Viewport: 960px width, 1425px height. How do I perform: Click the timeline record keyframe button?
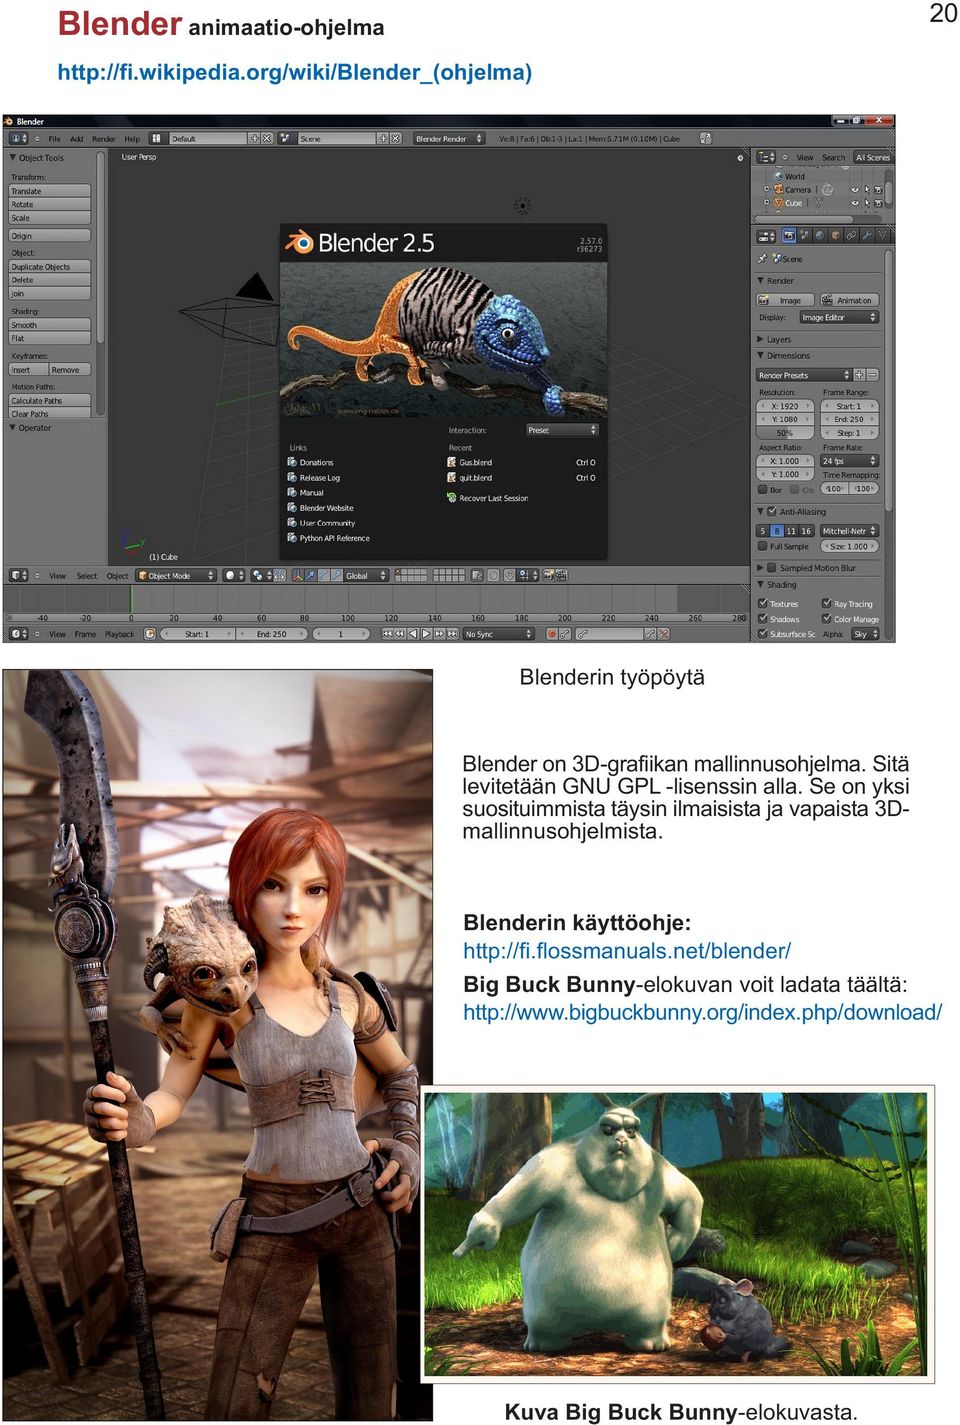coord(551,634)
